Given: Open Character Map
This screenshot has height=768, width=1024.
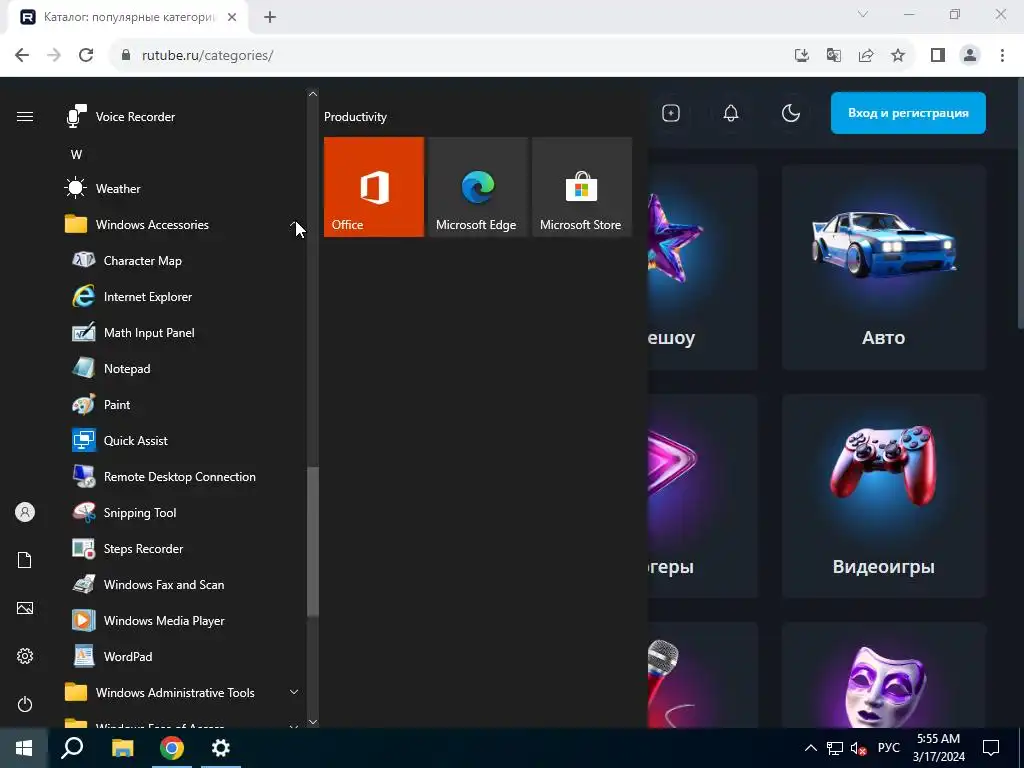Looking at the screenshot, I should pyautogui.click(x=183, y=261).
